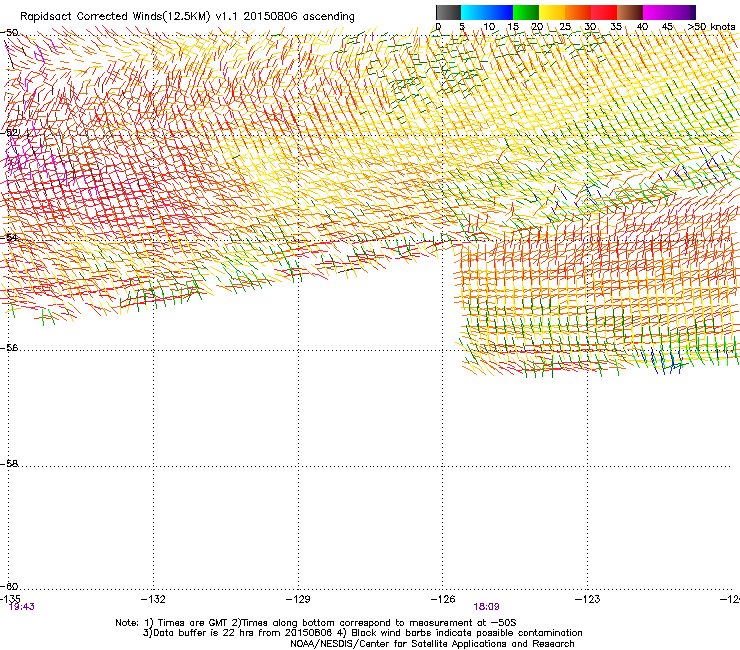
Task: Click the latitude label '-58'
Action: (9, 464)
